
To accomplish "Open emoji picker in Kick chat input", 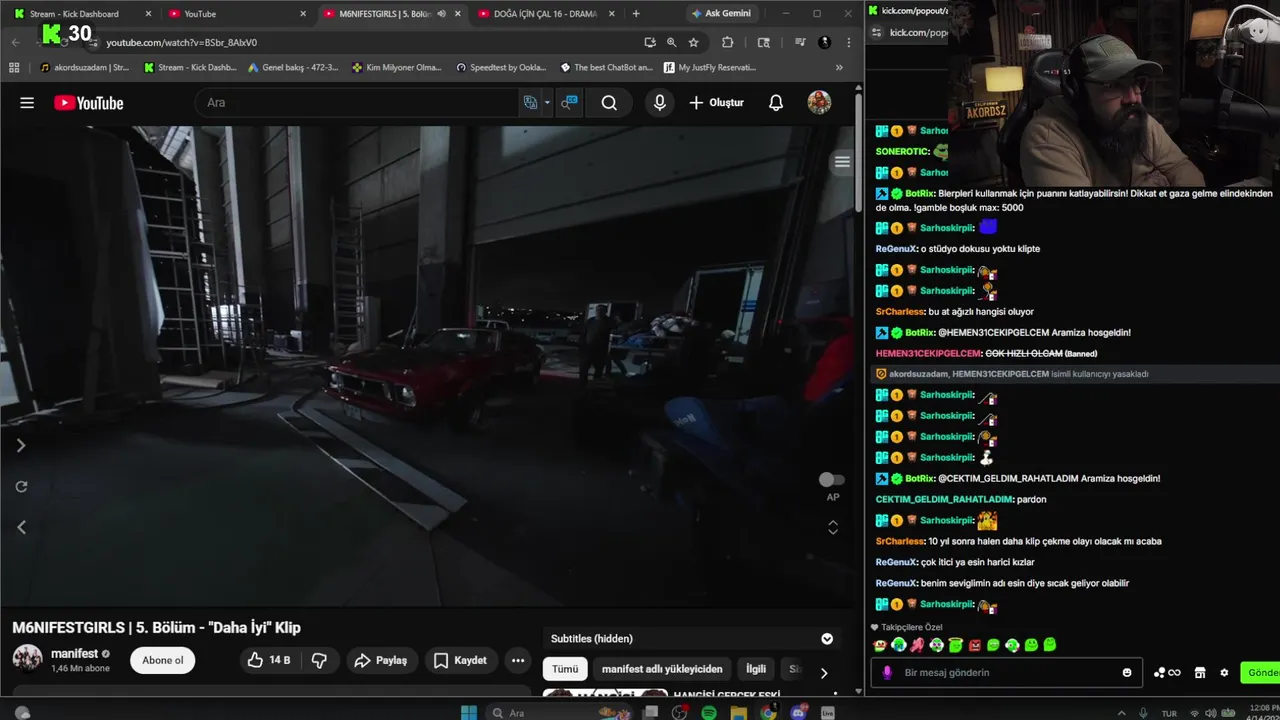I will [x=1127, y=673].
